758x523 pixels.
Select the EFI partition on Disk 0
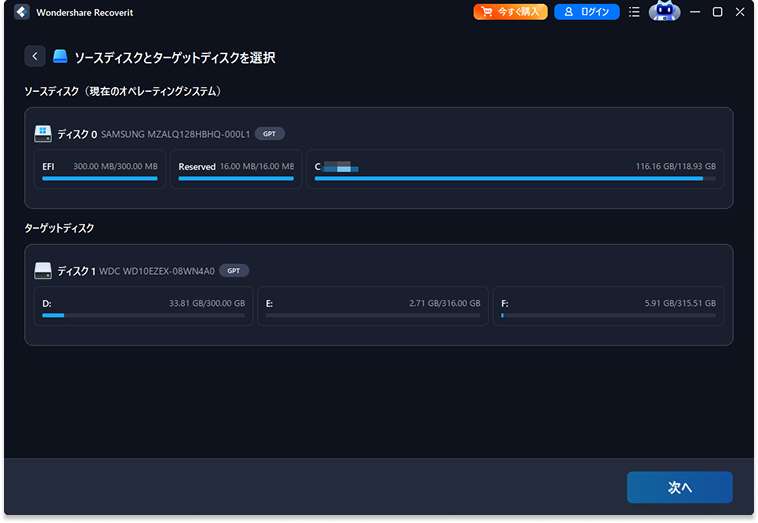point(100,170)
